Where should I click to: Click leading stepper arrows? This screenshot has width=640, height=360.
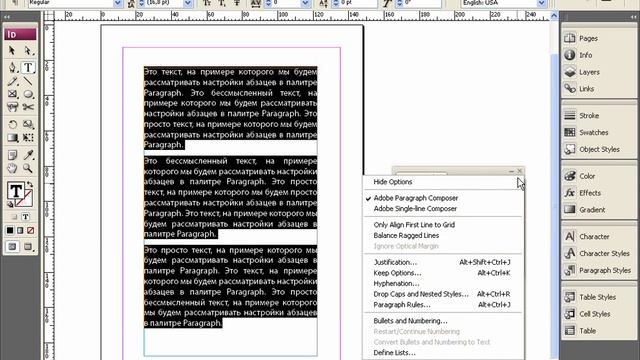(142, 3)
